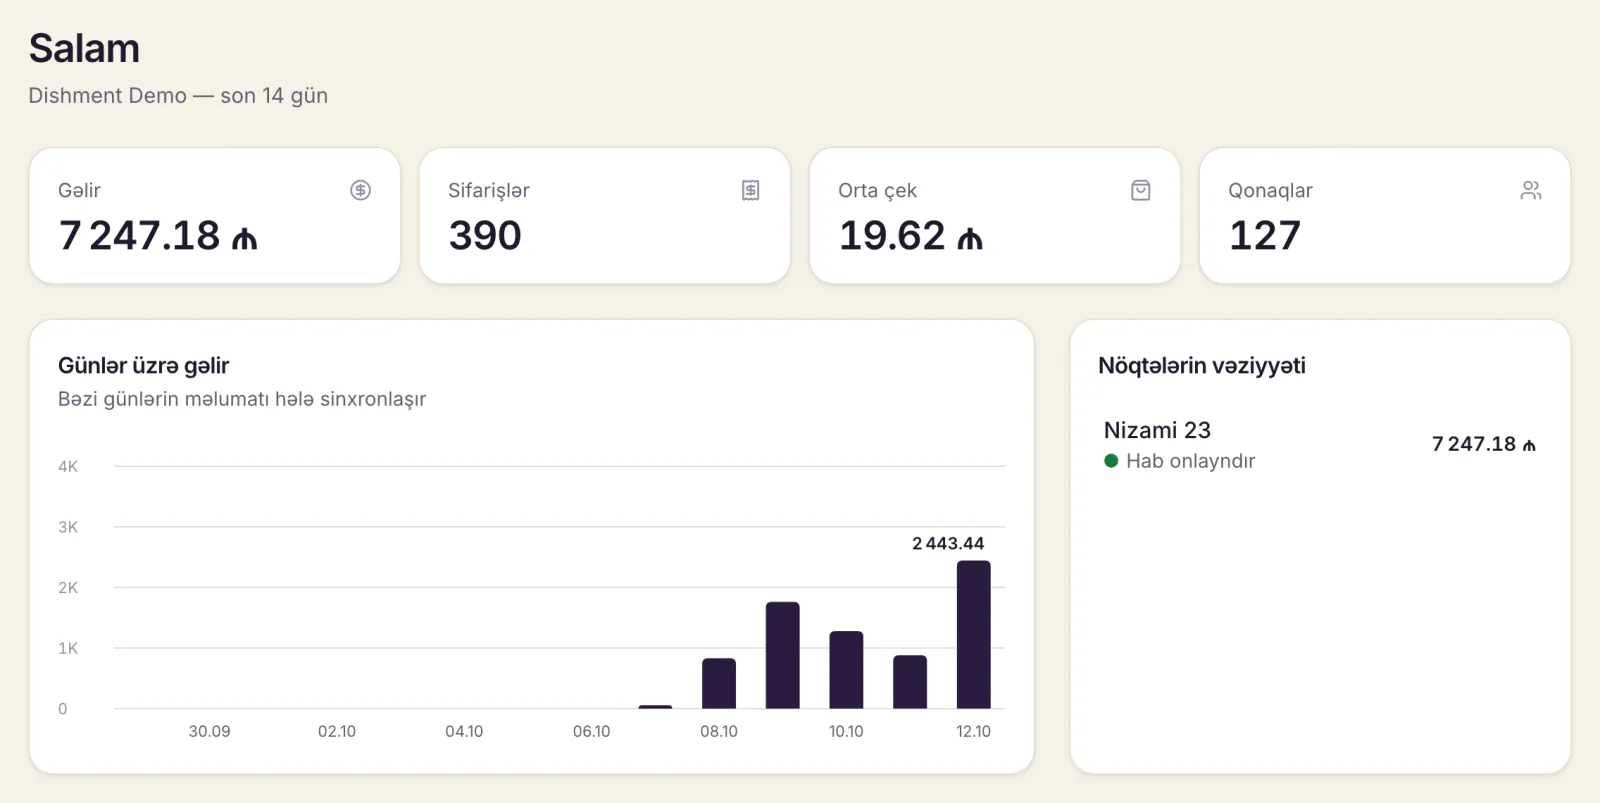
Task: Click 'Bəzi günlərin məlumatı hələ sinxronlaşır' note
Action: [x=242, y=399]
